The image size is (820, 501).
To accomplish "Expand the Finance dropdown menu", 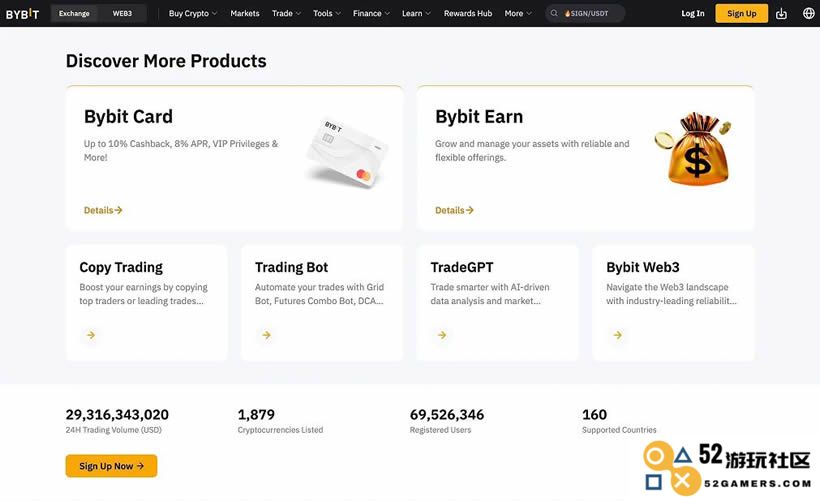I will coord(371,14).
